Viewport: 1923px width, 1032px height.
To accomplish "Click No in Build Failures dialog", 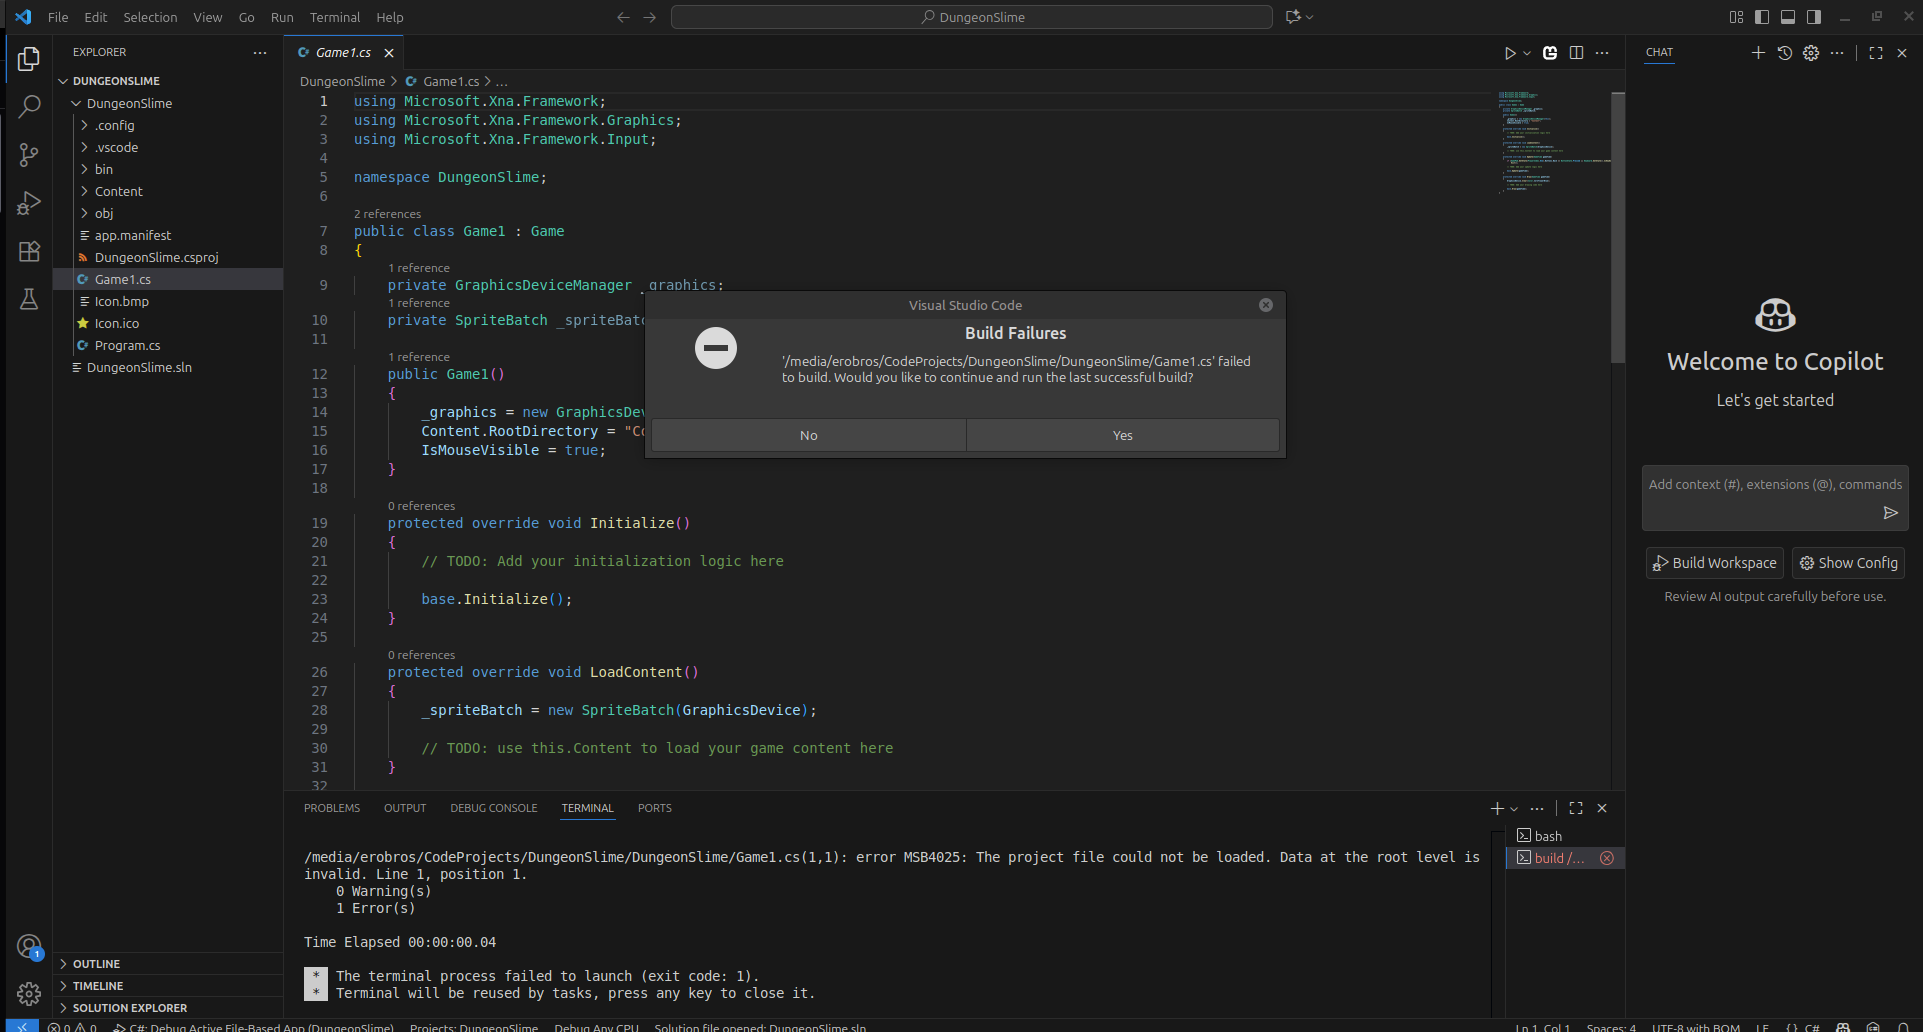I will pyautogui.click(x=808, y=435).
